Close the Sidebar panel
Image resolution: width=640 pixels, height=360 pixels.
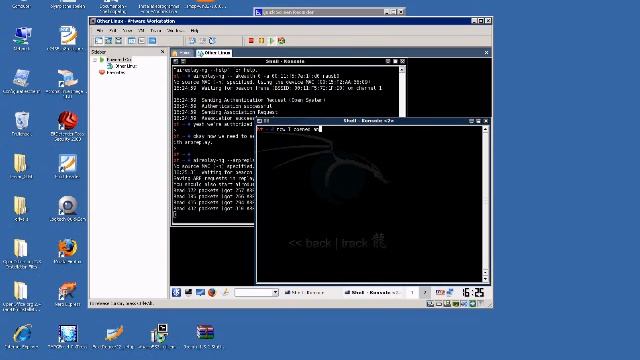click(x=162, y=52)
